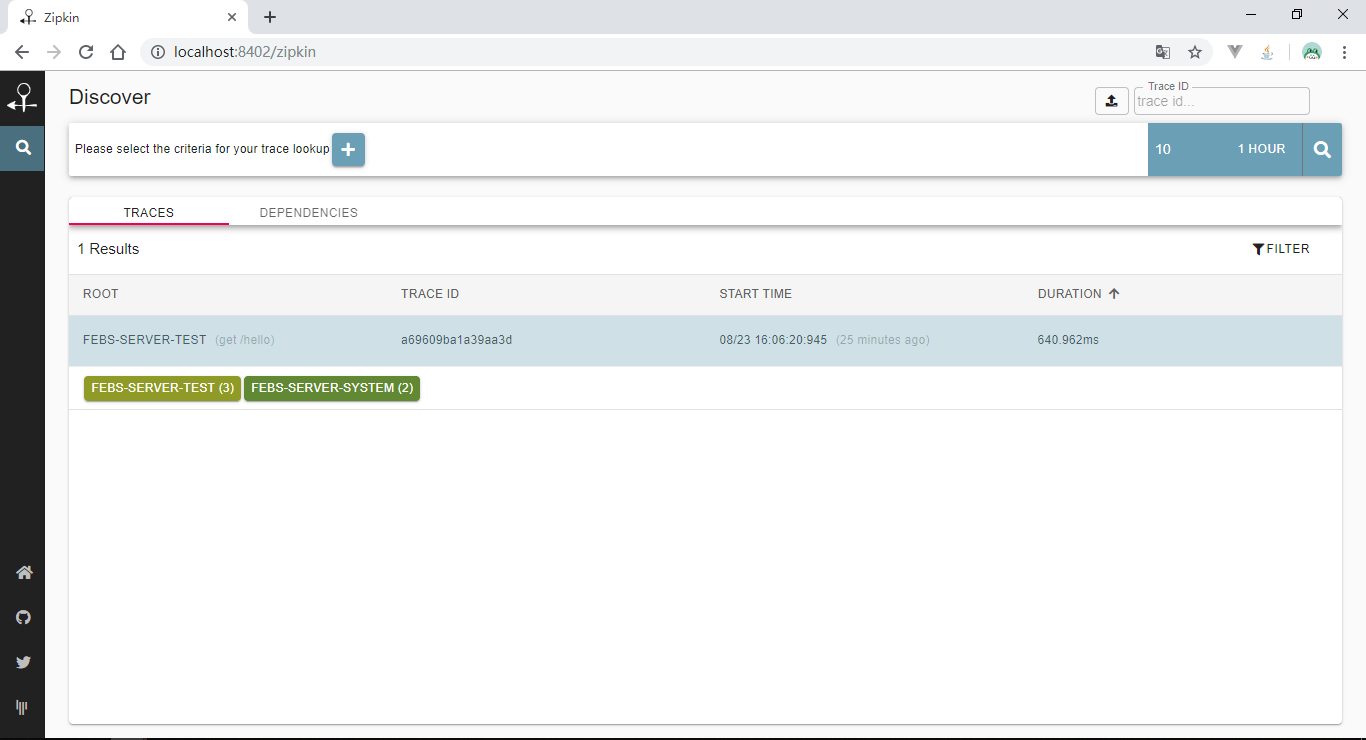
Task: Open the Twitter link icon in sidebar
Action: pyautogui.click(x=24, y=662)
